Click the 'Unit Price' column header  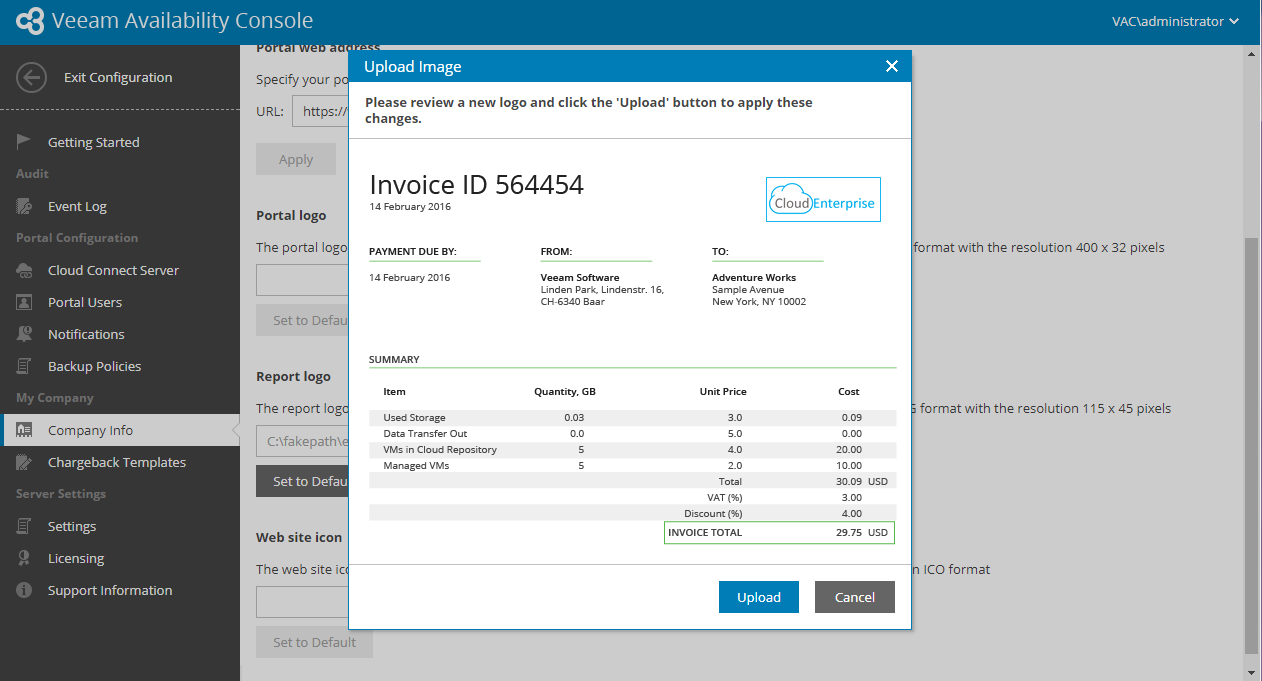coord(723,391)
